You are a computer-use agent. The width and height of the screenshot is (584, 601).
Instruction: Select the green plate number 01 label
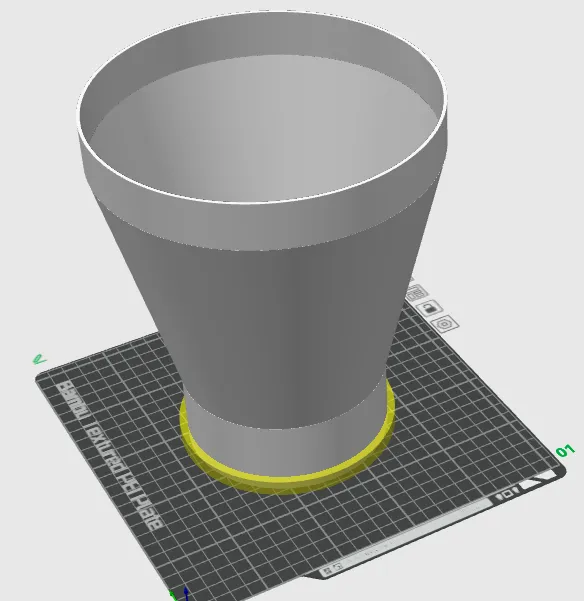[x=565, y=451]
